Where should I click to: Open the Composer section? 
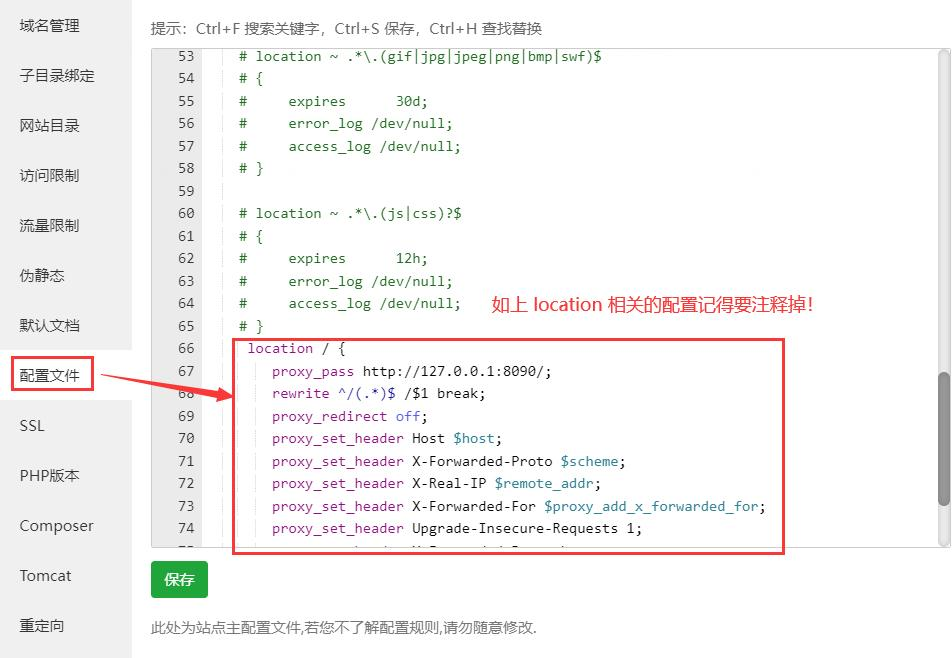coord(56,526)
